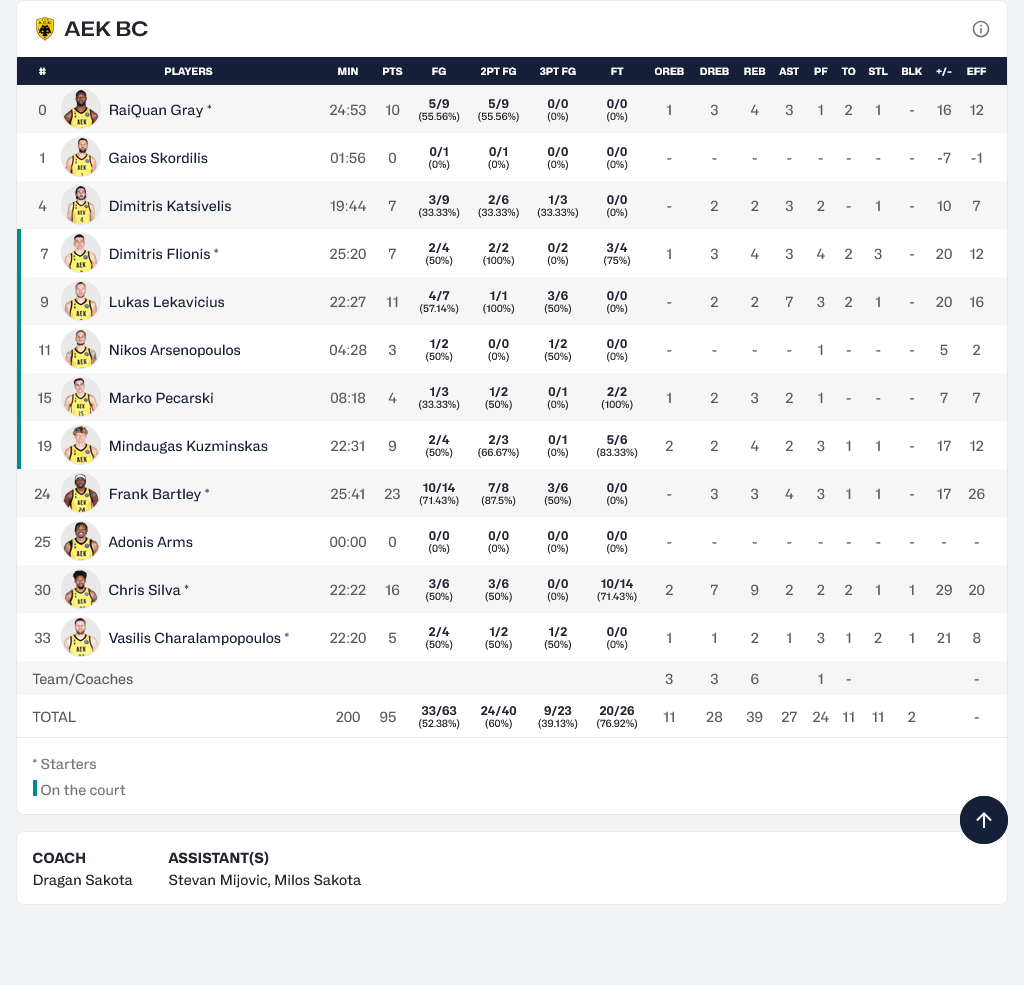Sort the table by MIN column
The width and height of the screenshot is (1024, 985).
(347, 71)
